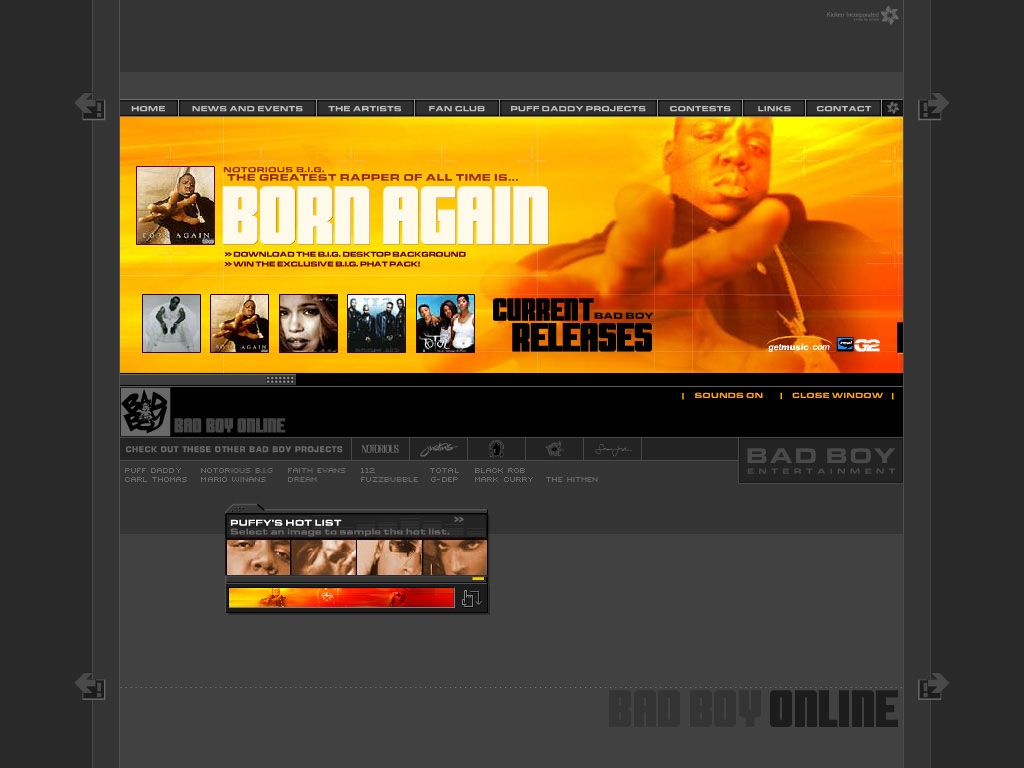This screenshot has width=1024, height=768.
Task: Expand Hot List with double-arrow chevron
Action: [x=459, y=520]
